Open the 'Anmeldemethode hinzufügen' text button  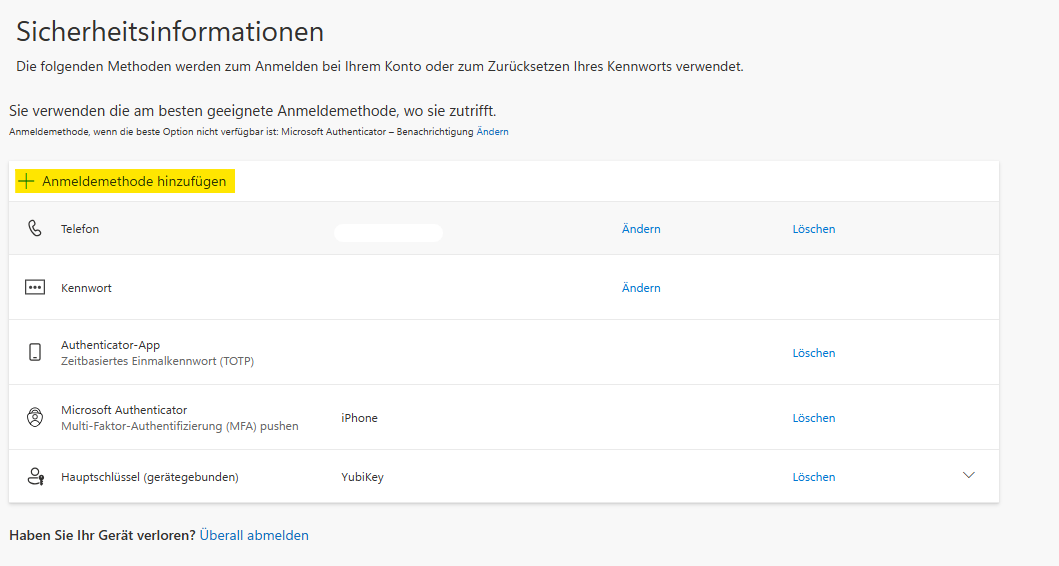click(x=134, y=181)
